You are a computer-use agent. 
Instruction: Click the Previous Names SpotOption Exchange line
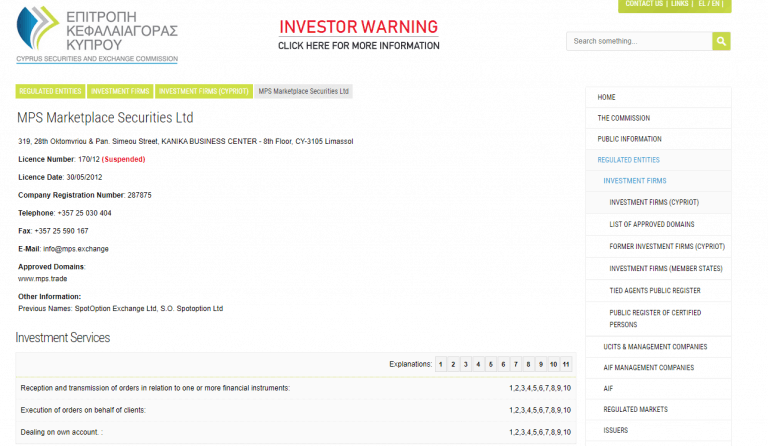(120, 309)
